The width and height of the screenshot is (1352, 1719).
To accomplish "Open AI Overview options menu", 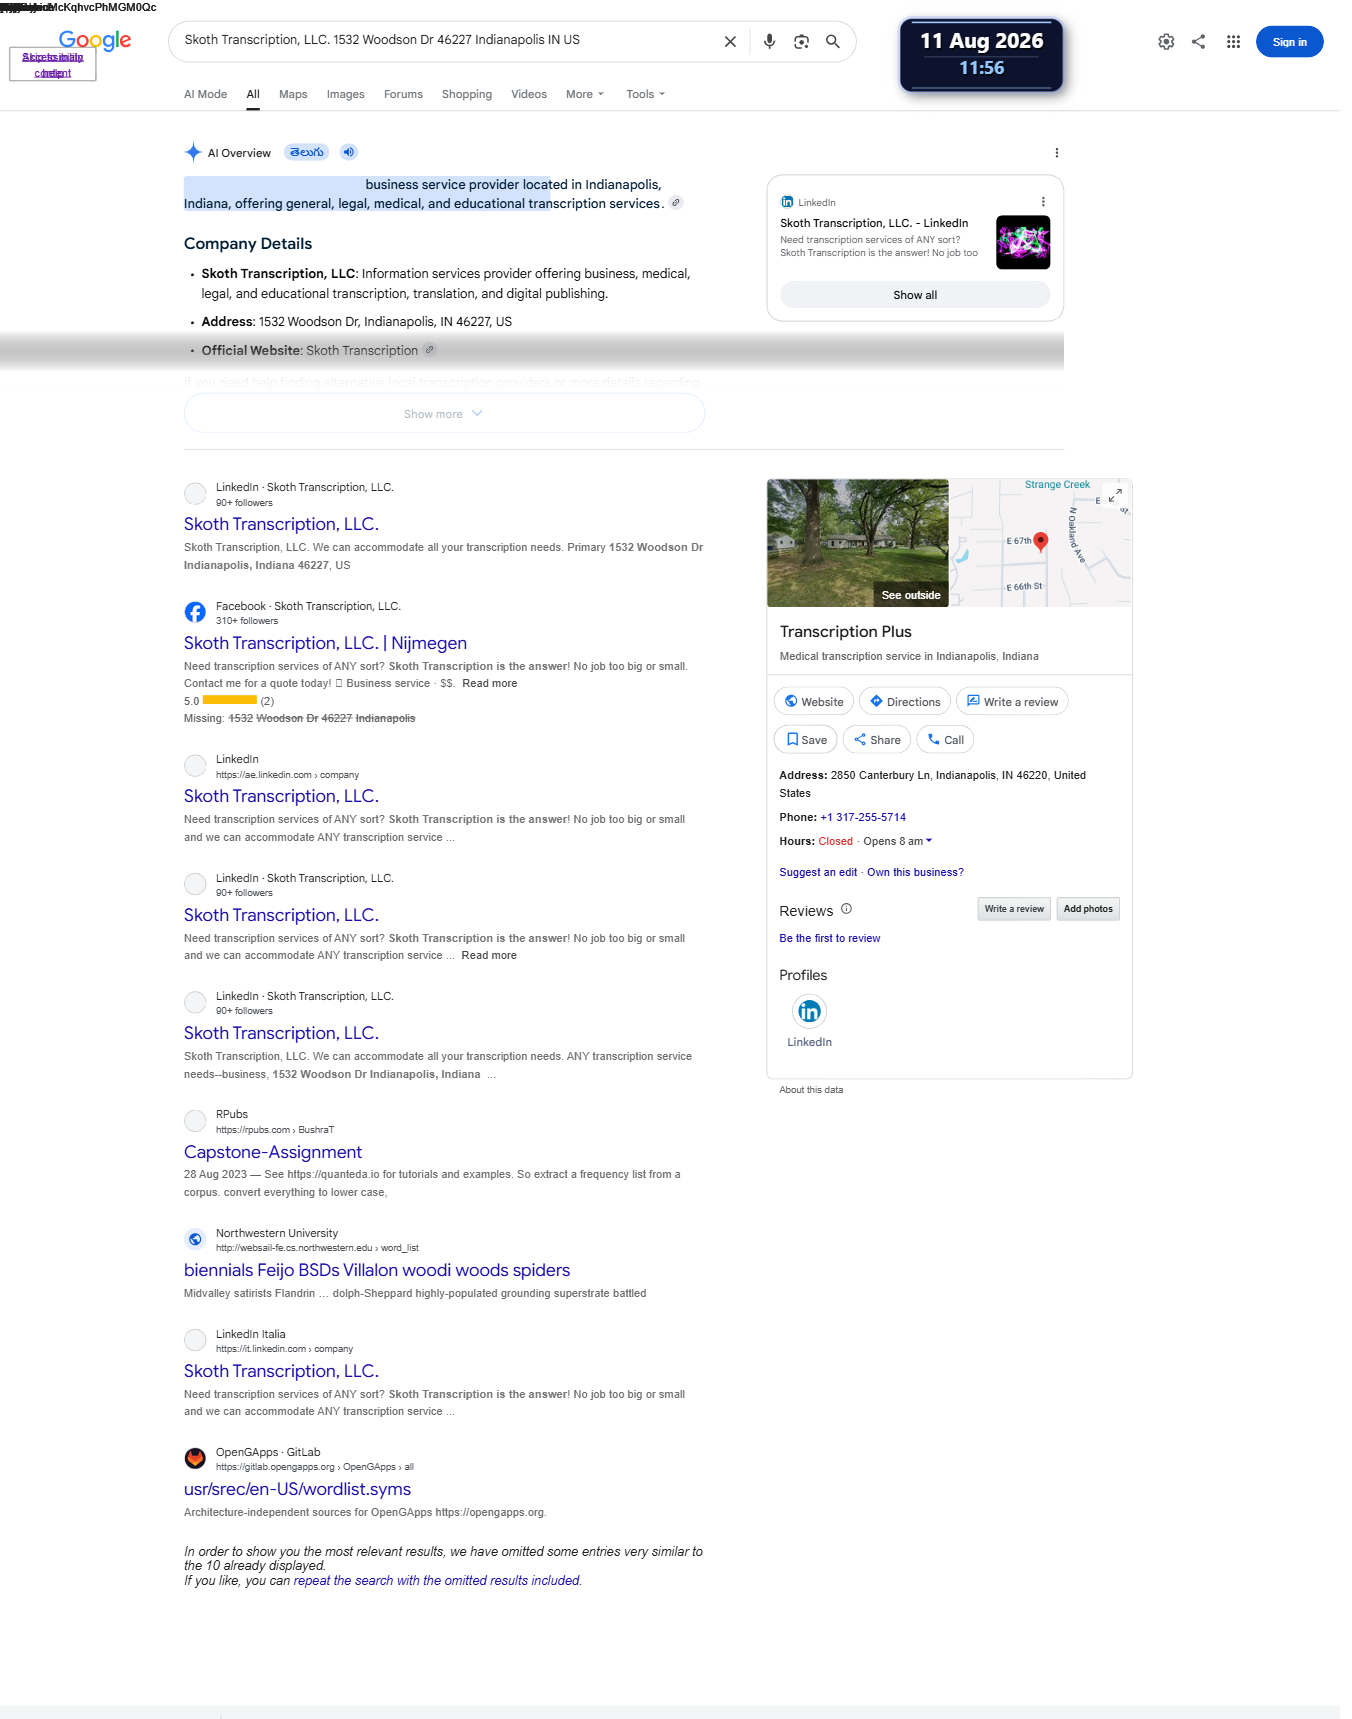I will 1056,153.
